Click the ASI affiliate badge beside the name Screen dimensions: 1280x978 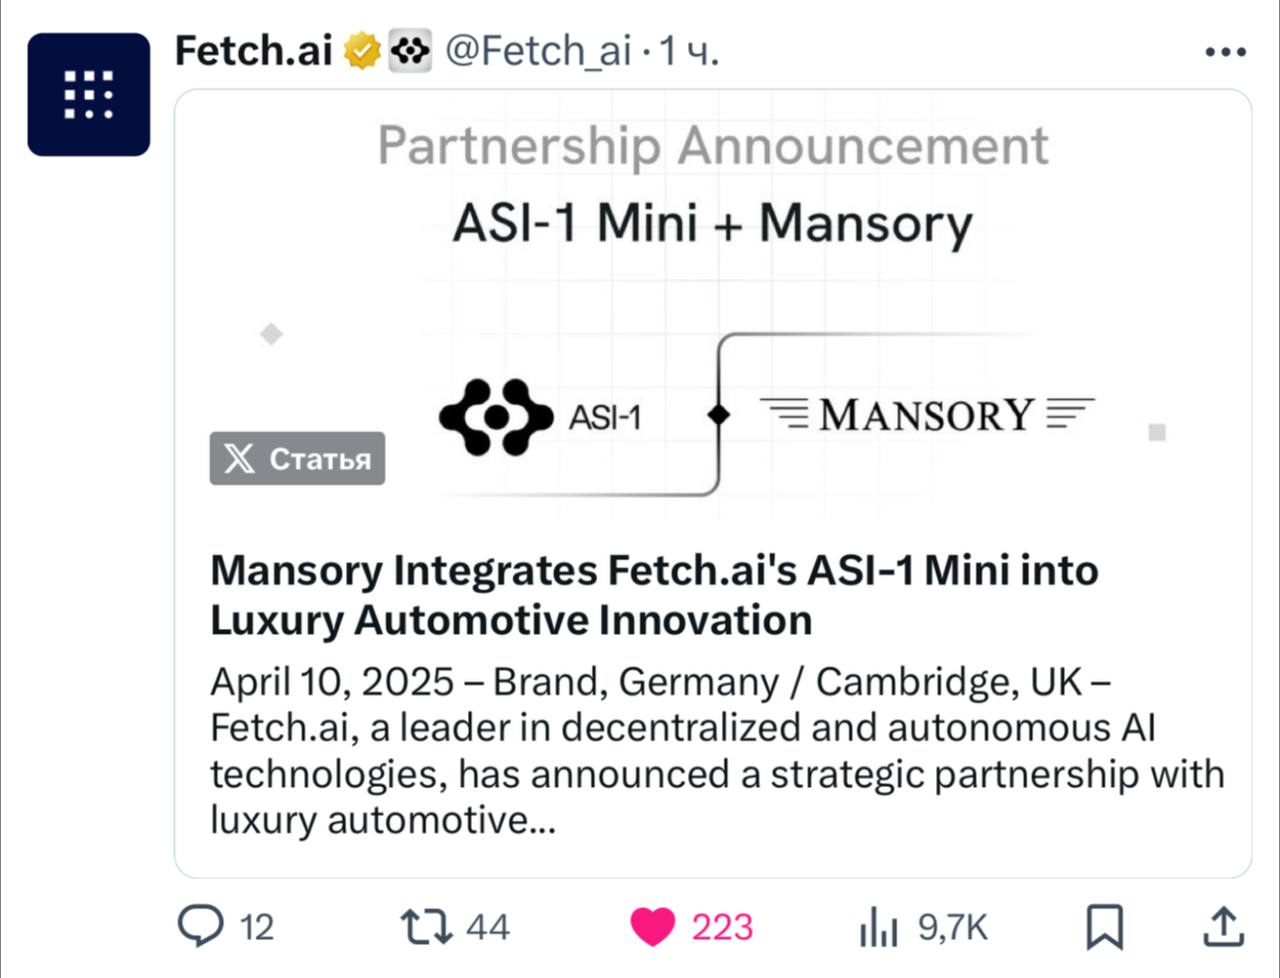pos(409,50)
